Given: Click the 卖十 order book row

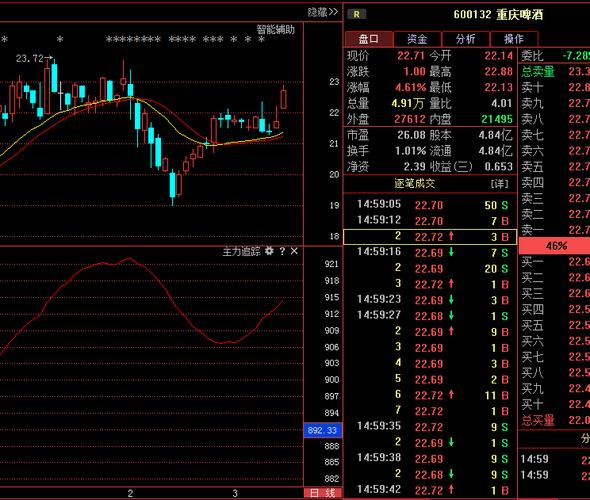Looking at the screenshot, I should click(555, 87).
